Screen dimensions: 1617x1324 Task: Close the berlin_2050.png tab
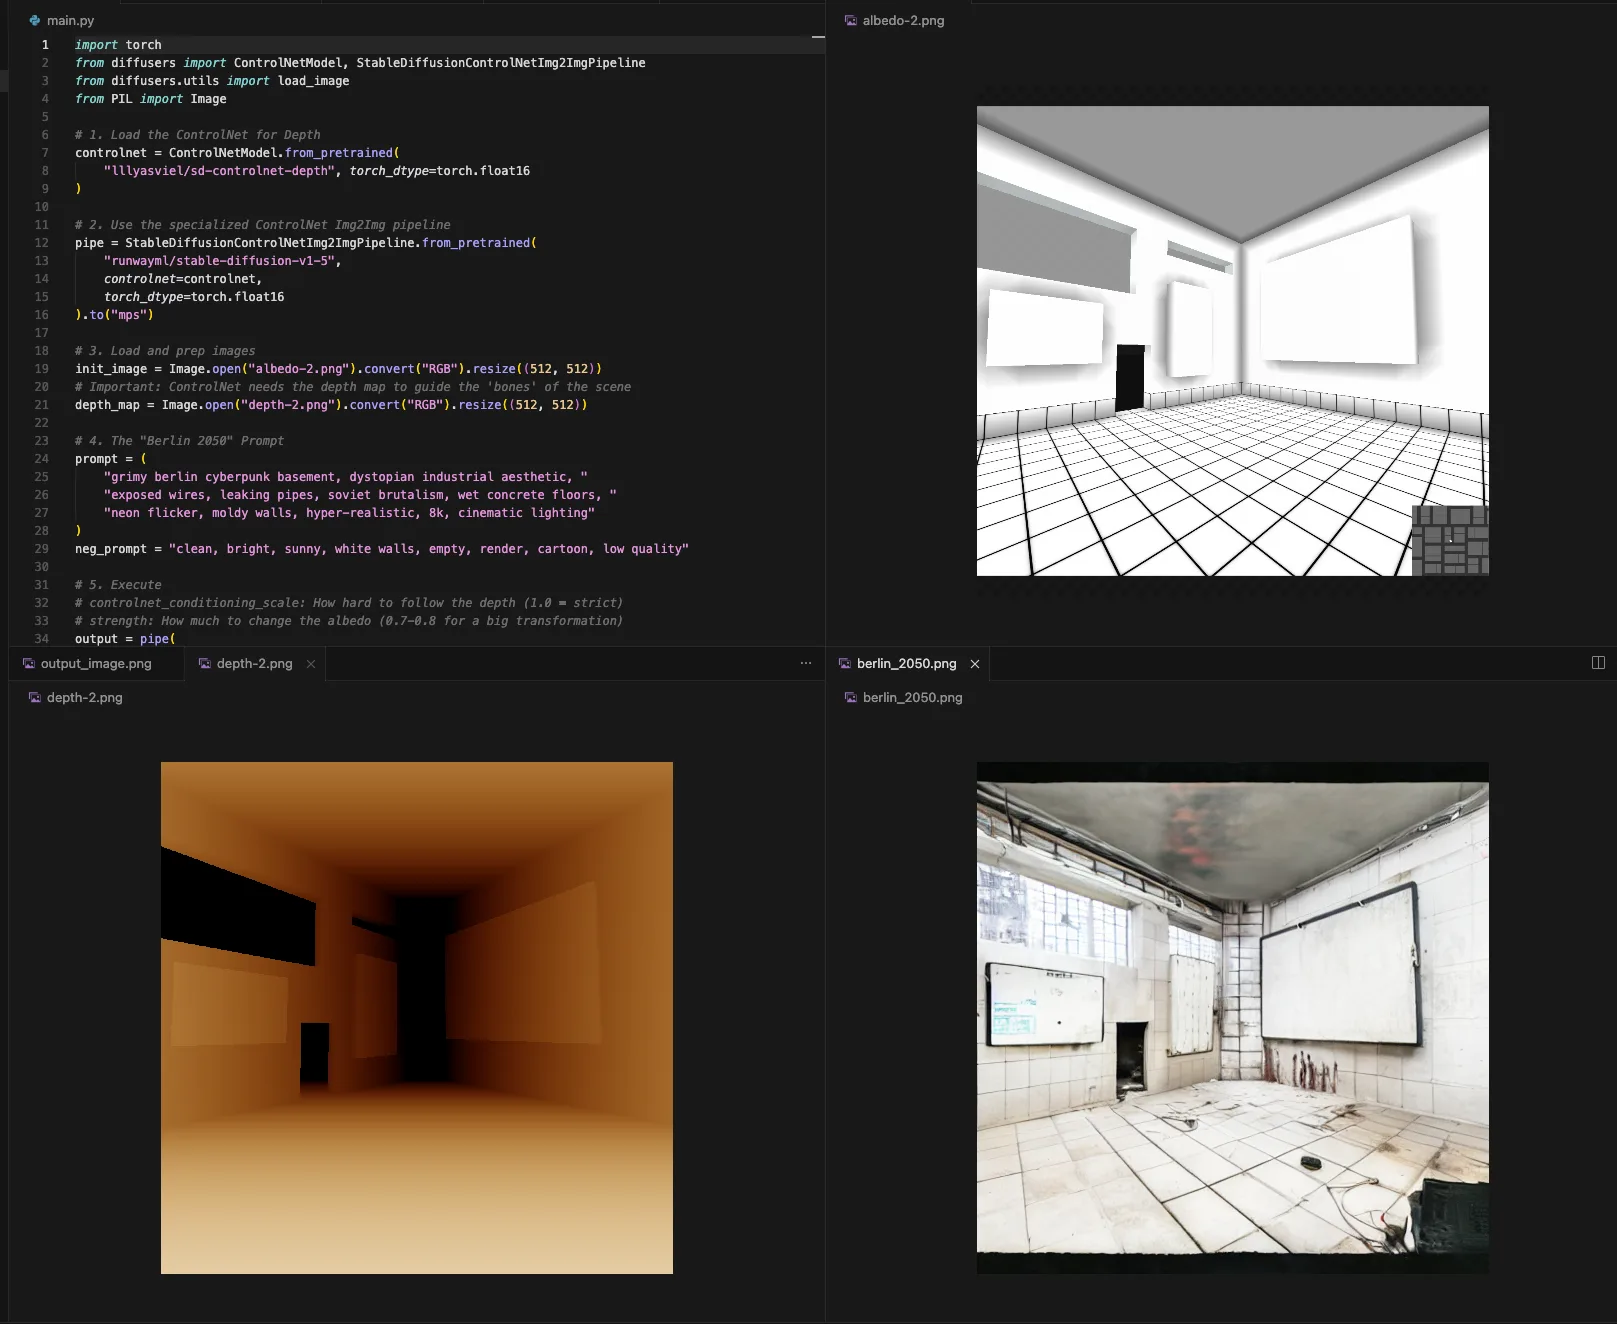coord(975,664)
